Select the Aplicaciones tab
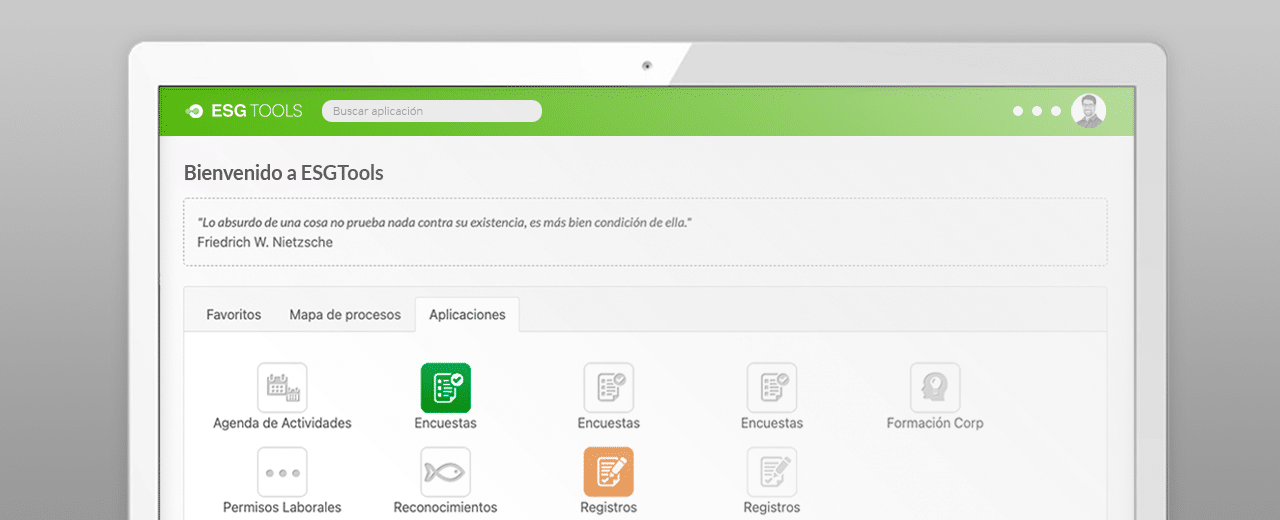Viewport: 1280px width, 520px height. (467, 314)
